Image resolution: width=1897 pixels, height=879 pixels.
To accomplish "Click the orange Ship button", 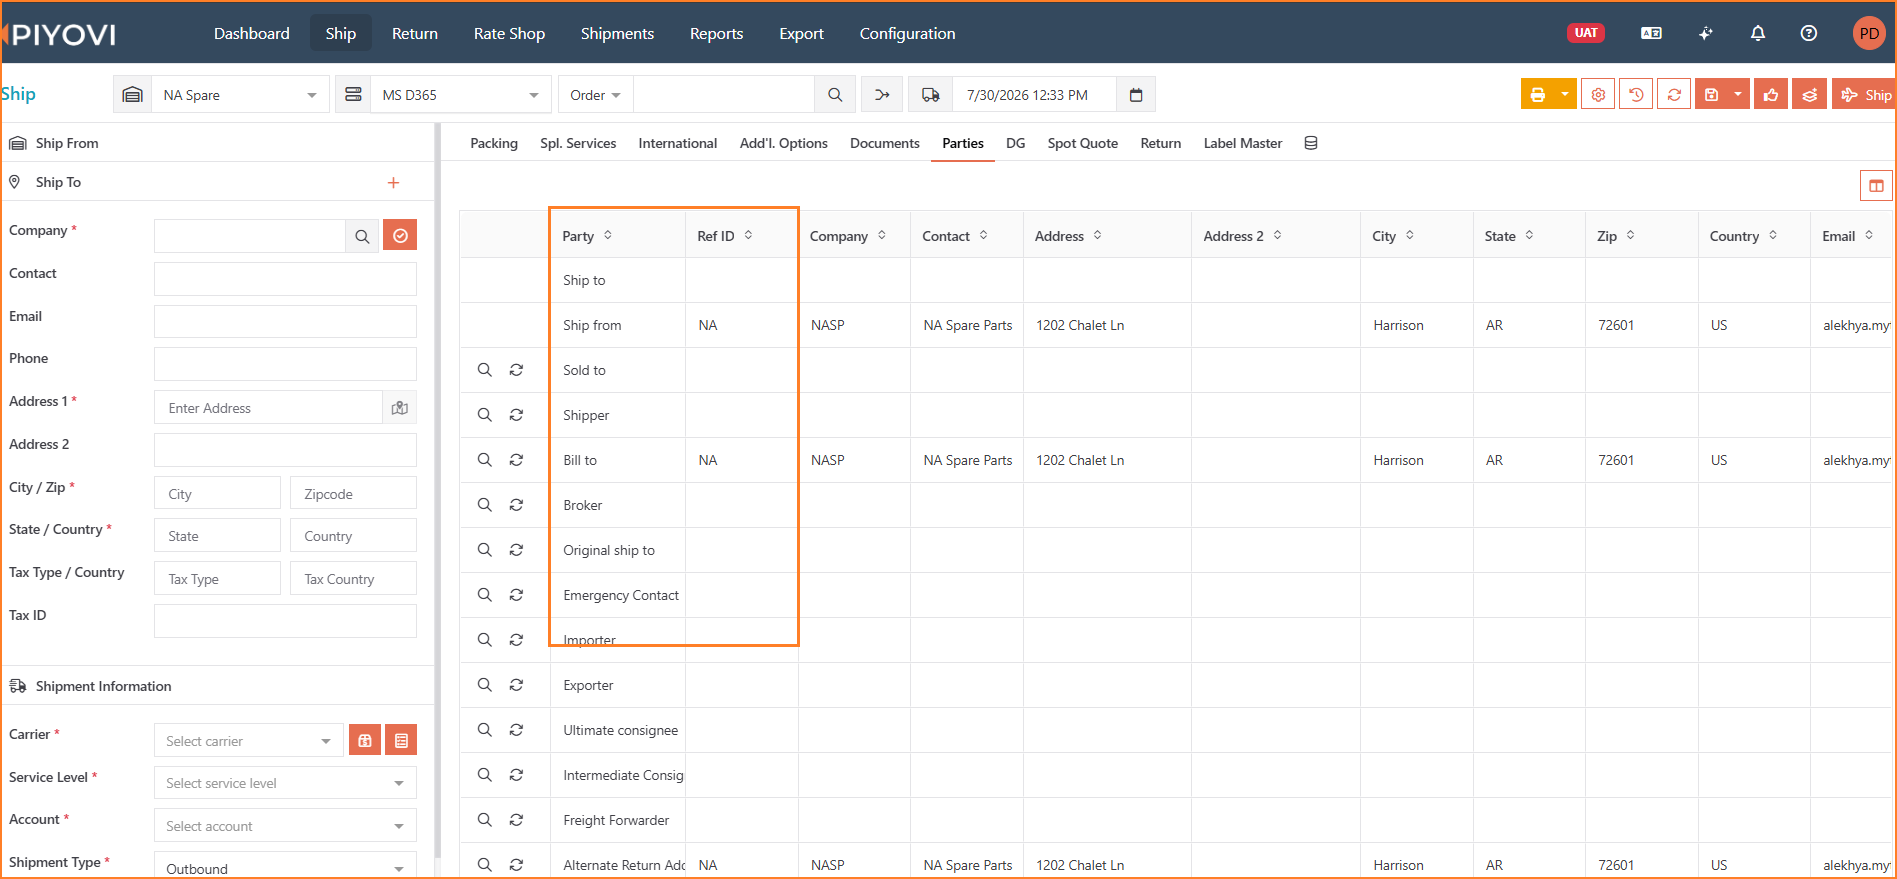I will [x=1864, y=95].
